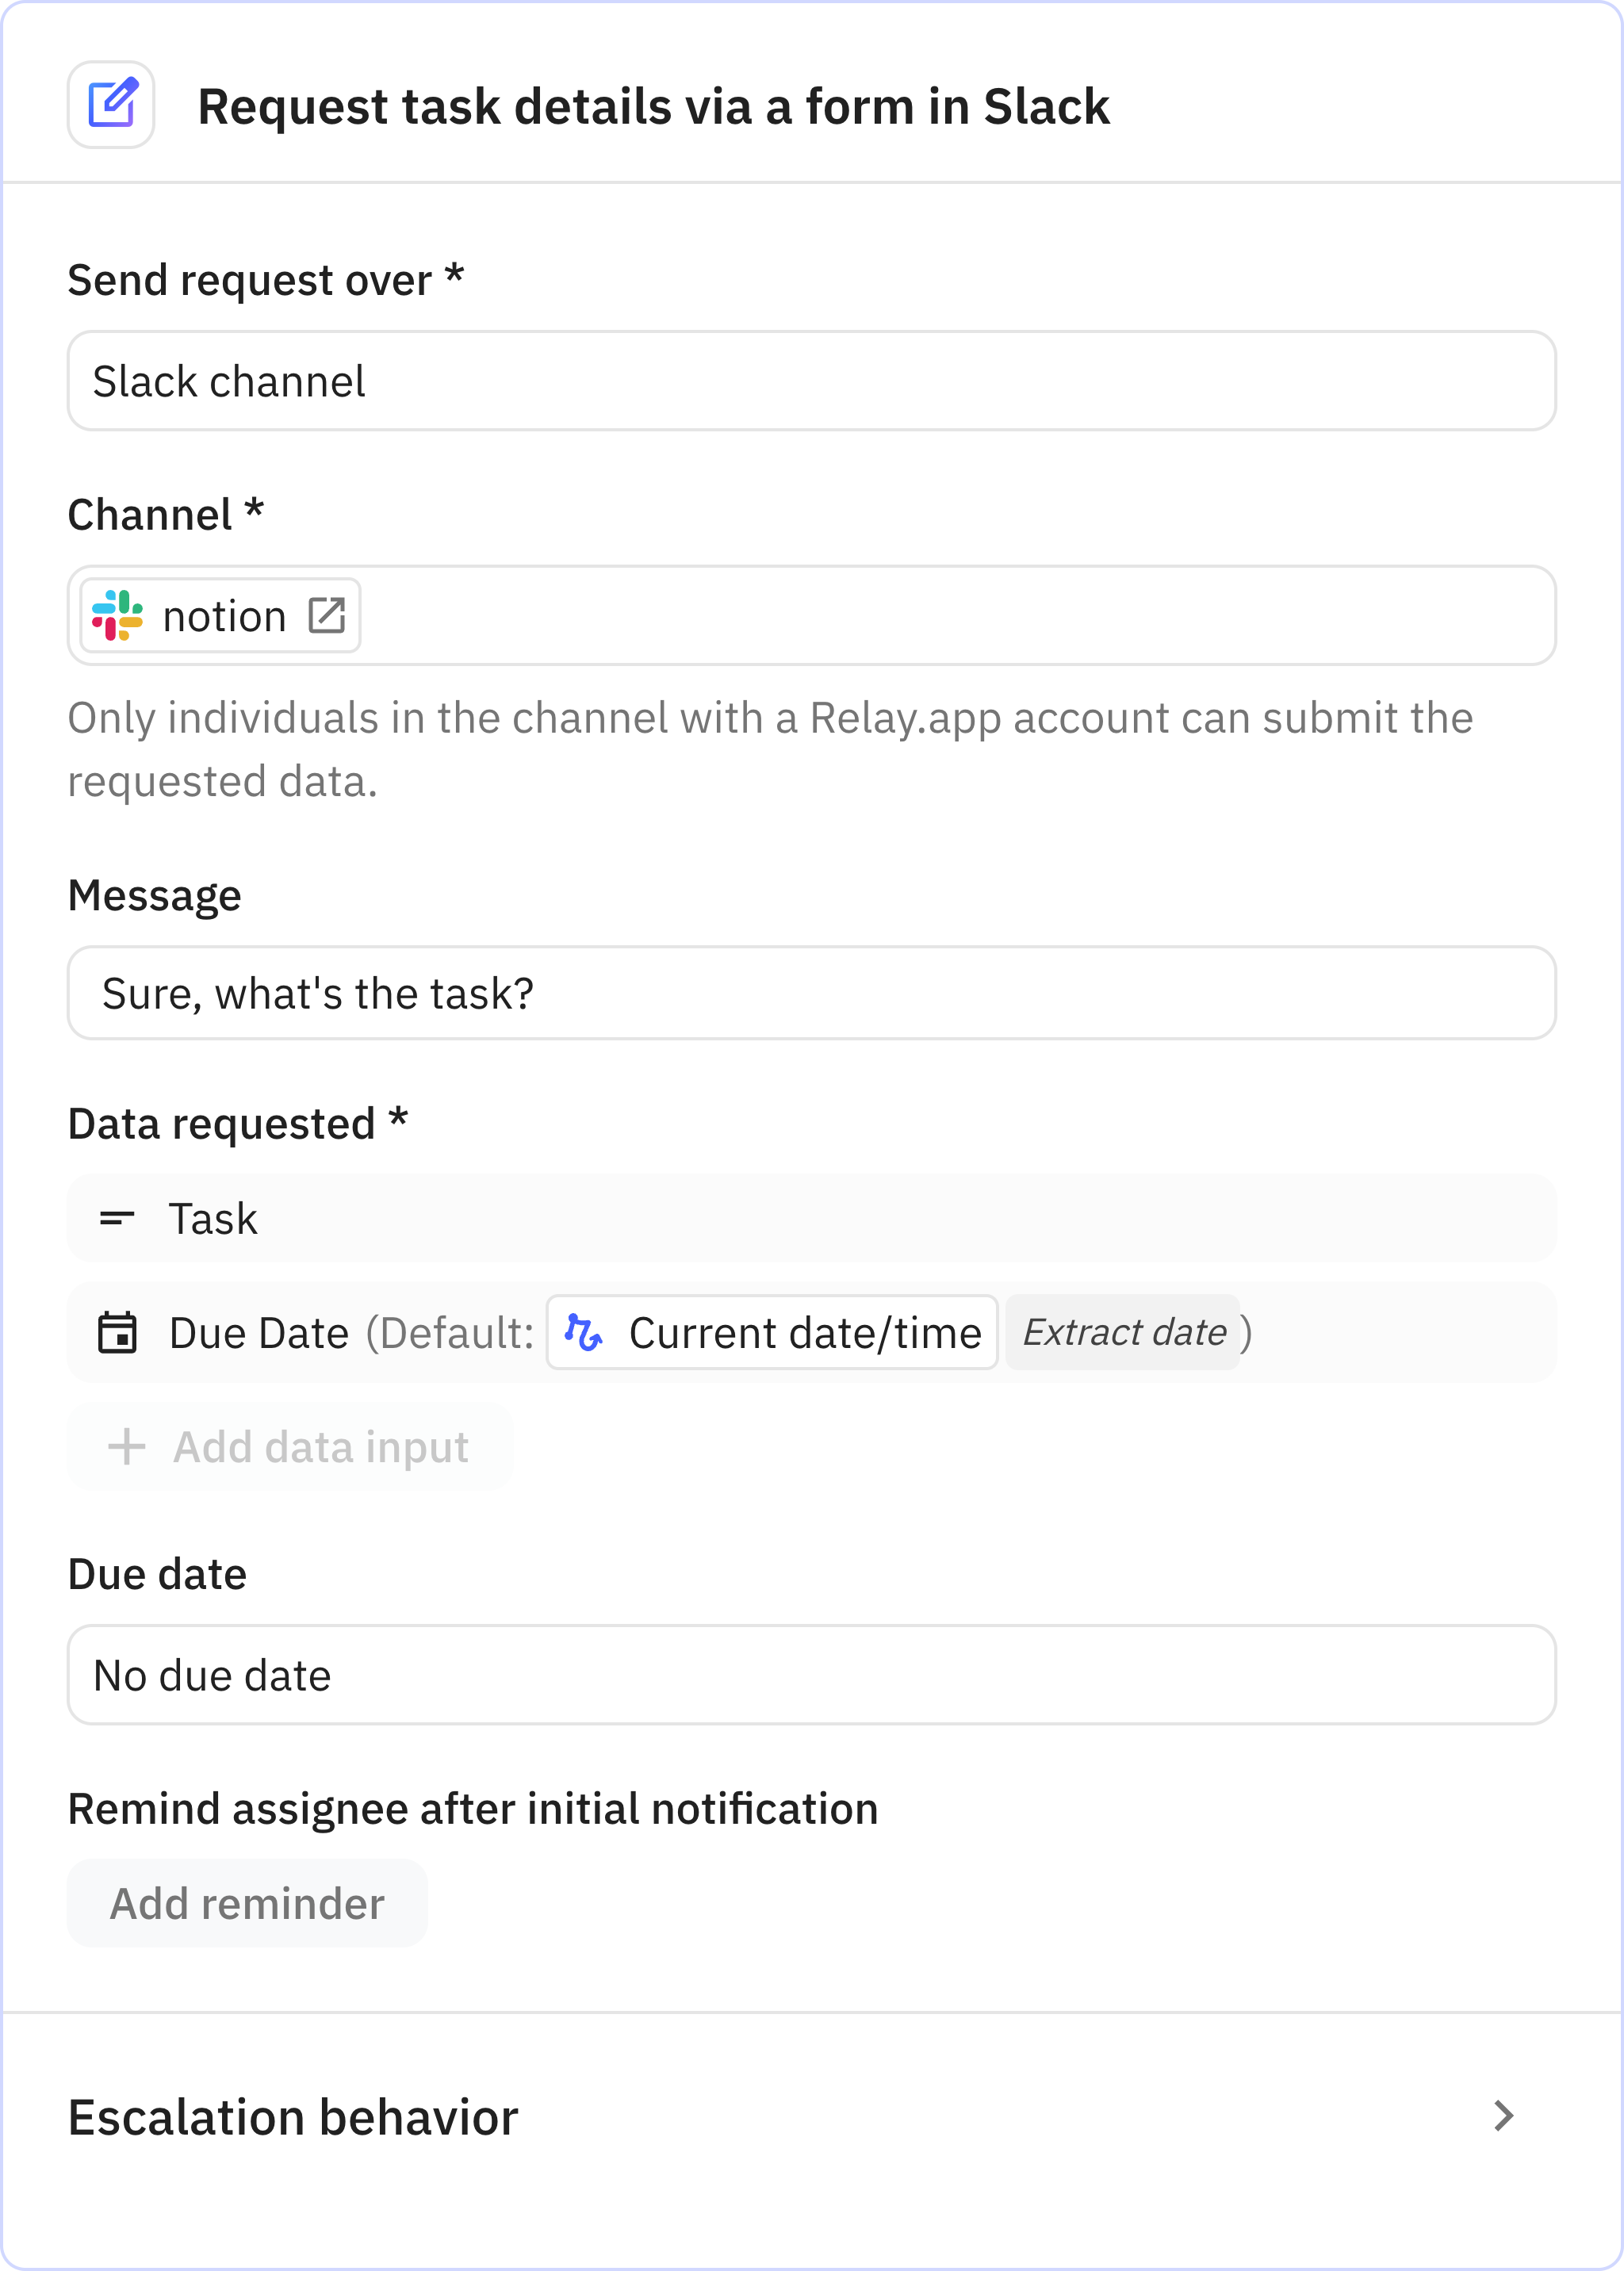Click the Extract date chip
The height and width of the screenshot is (2271, 1624).
[x=1123, y=1332]
